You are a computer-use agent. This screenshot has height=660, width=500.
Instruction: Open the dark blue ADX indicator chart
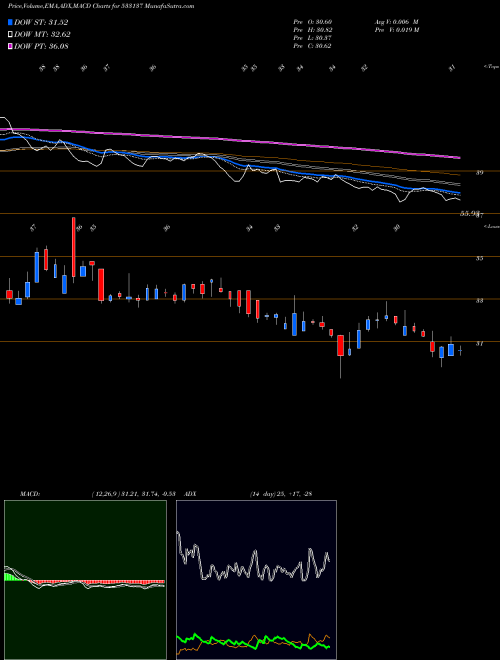(256, 580)
